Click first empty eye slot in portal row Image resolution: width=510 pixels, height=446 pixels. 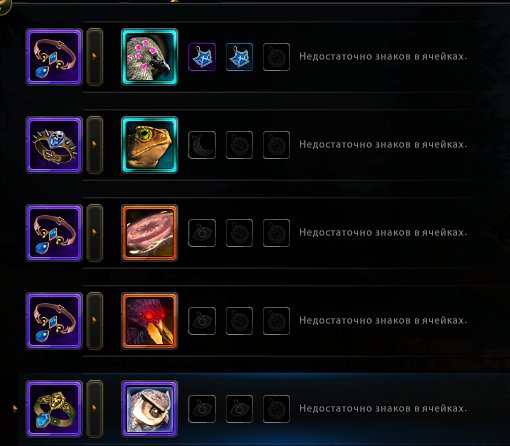(x=202, y=233)
